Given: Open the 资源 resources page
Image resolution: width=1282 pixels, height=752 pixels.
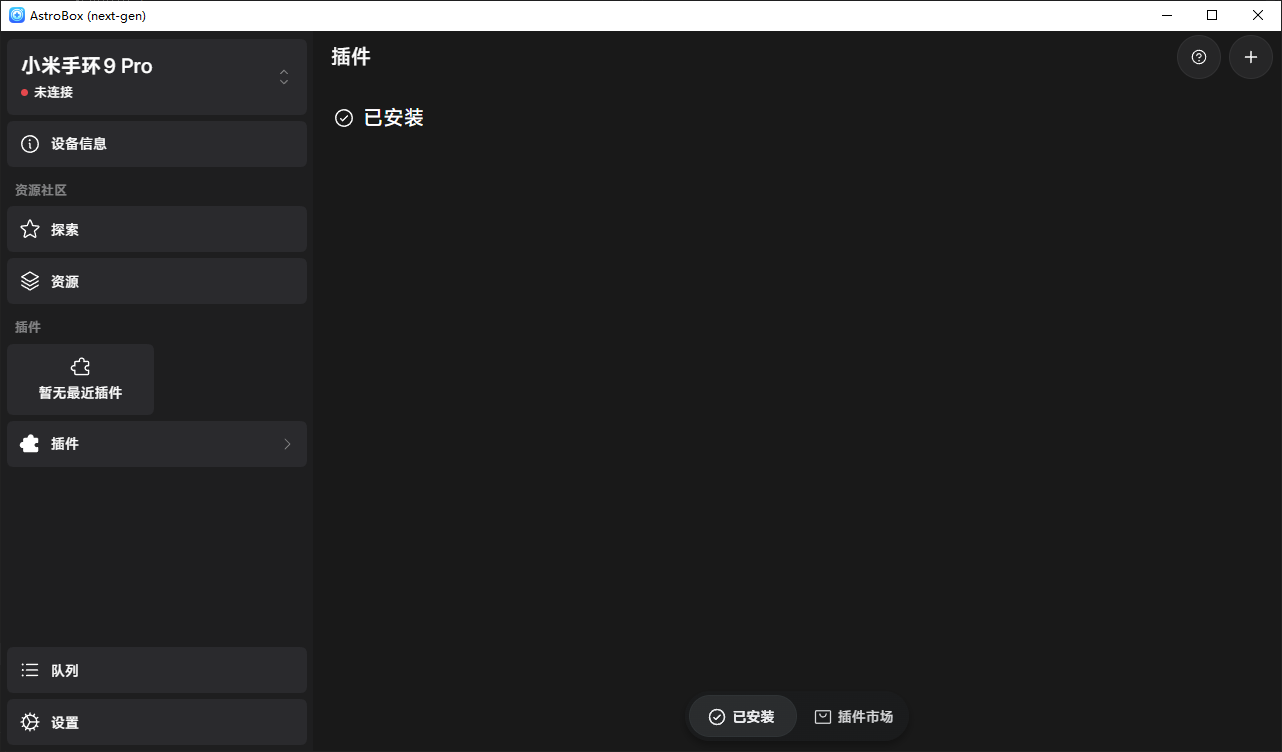Looking at the screenshot, I should [157, 281].
